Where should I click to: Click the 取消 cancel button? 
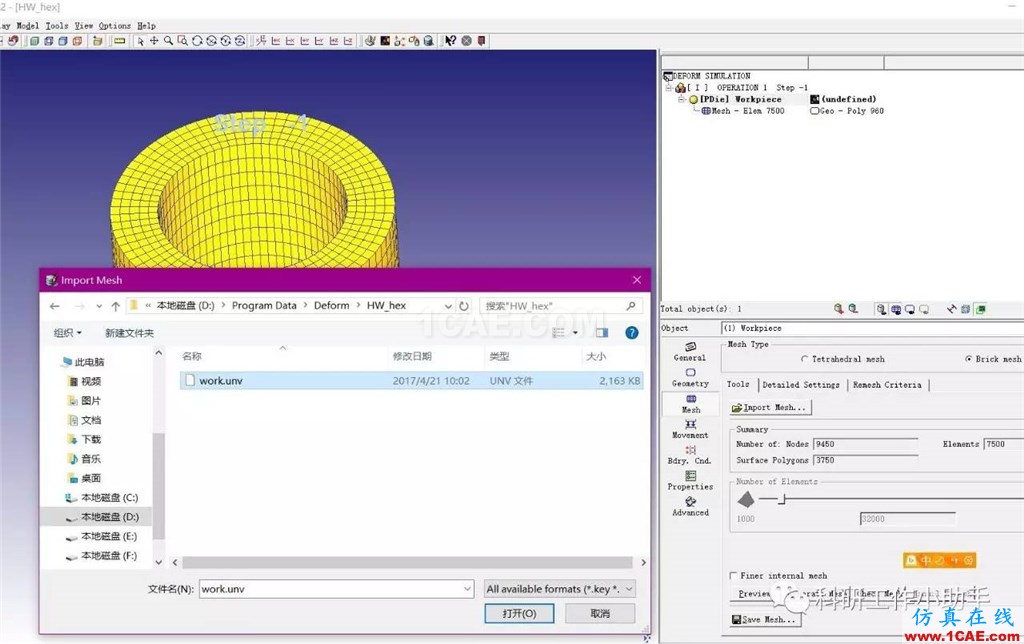coord(600,613)
